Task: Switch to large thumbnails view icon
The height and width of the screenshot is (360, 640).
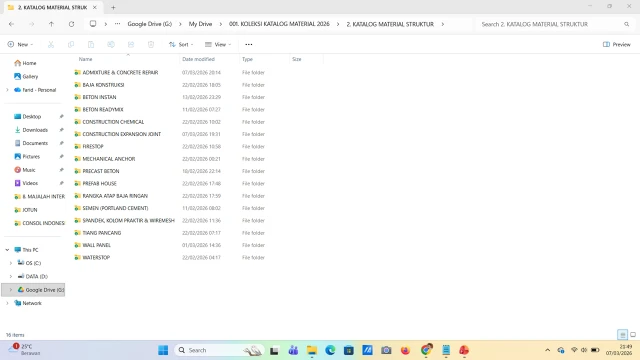Action: tap(633, 335)
